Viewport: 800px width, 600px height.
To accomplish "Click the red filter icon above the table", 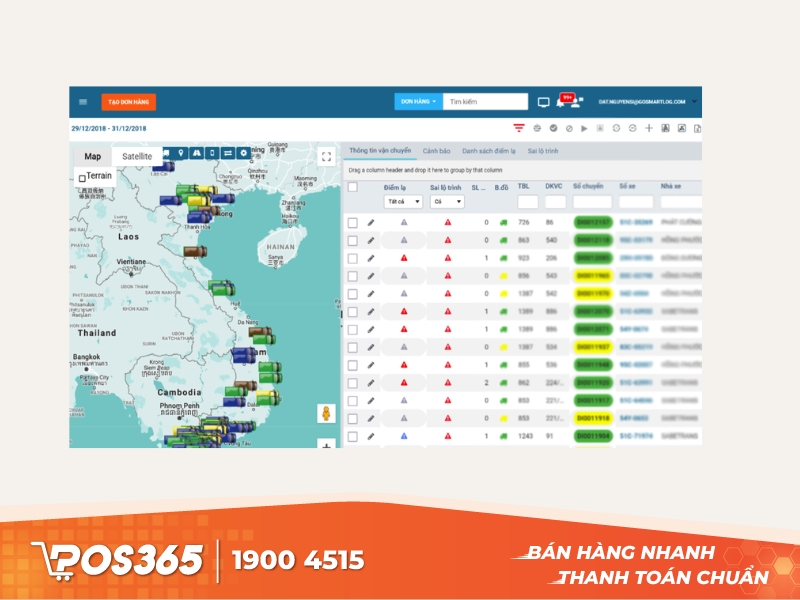I will click(x=518, y=127).
